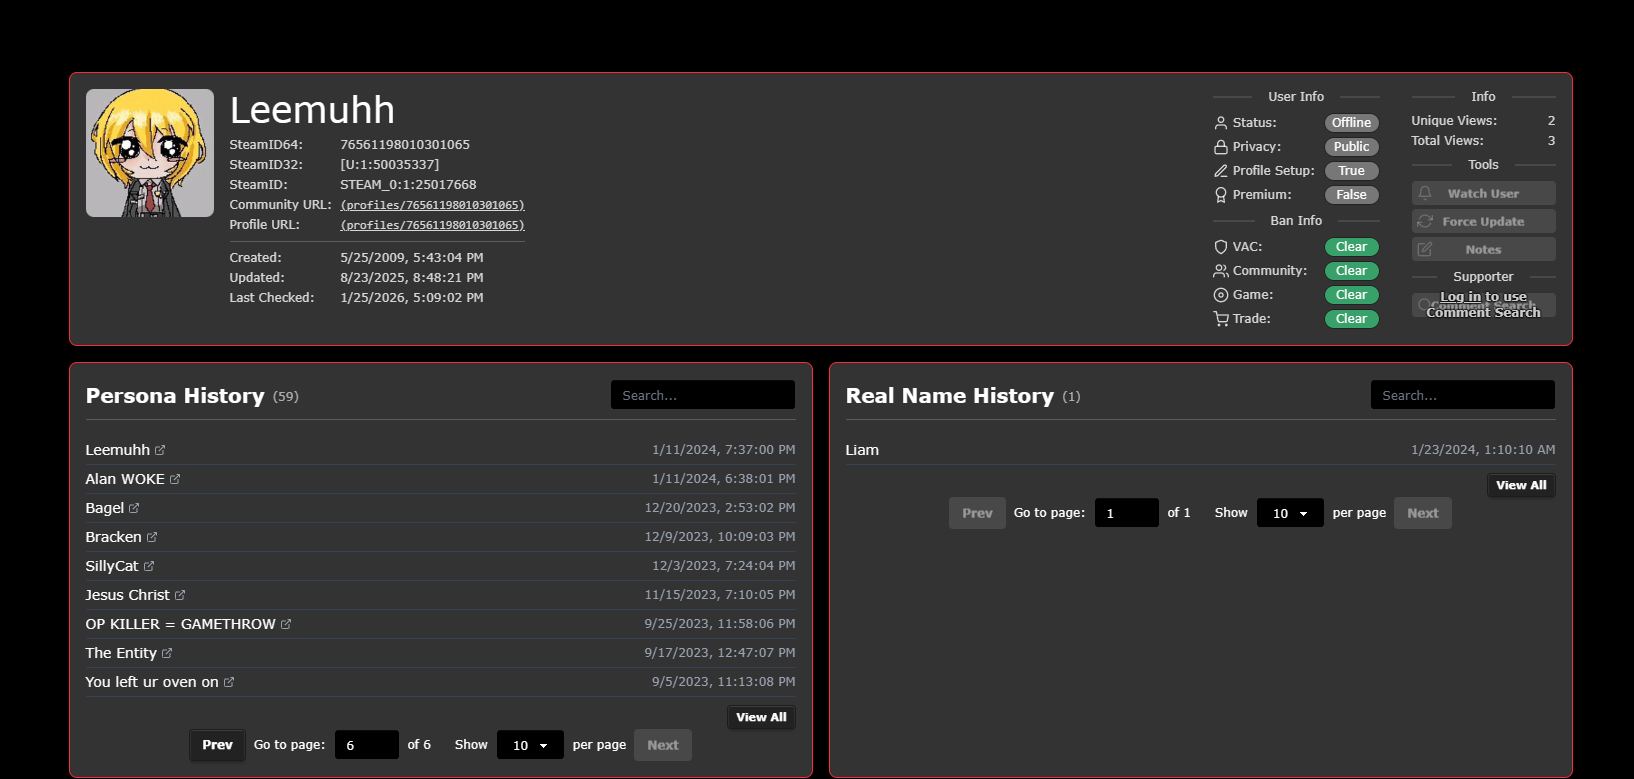
Task: View All persona history entries
Action: [x=761, y=717]
